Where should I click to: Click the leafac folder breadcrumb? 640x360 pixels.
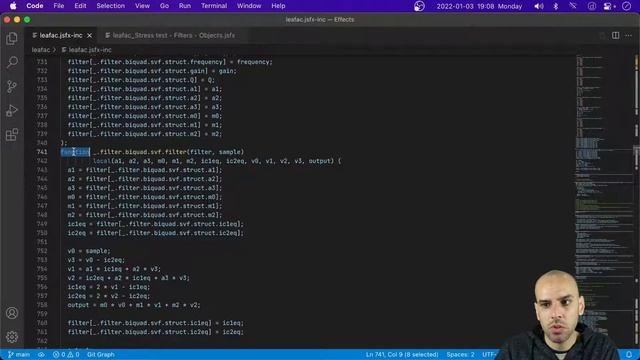click(x=41, y=50)
